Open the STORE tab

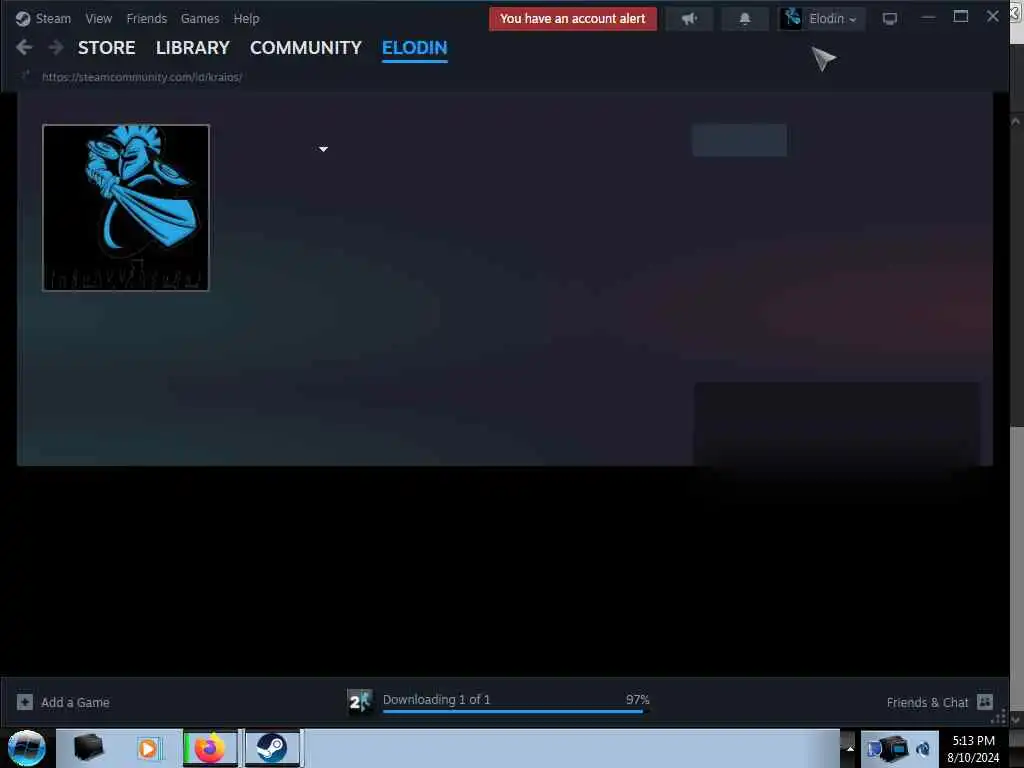(x=106, y=48)
